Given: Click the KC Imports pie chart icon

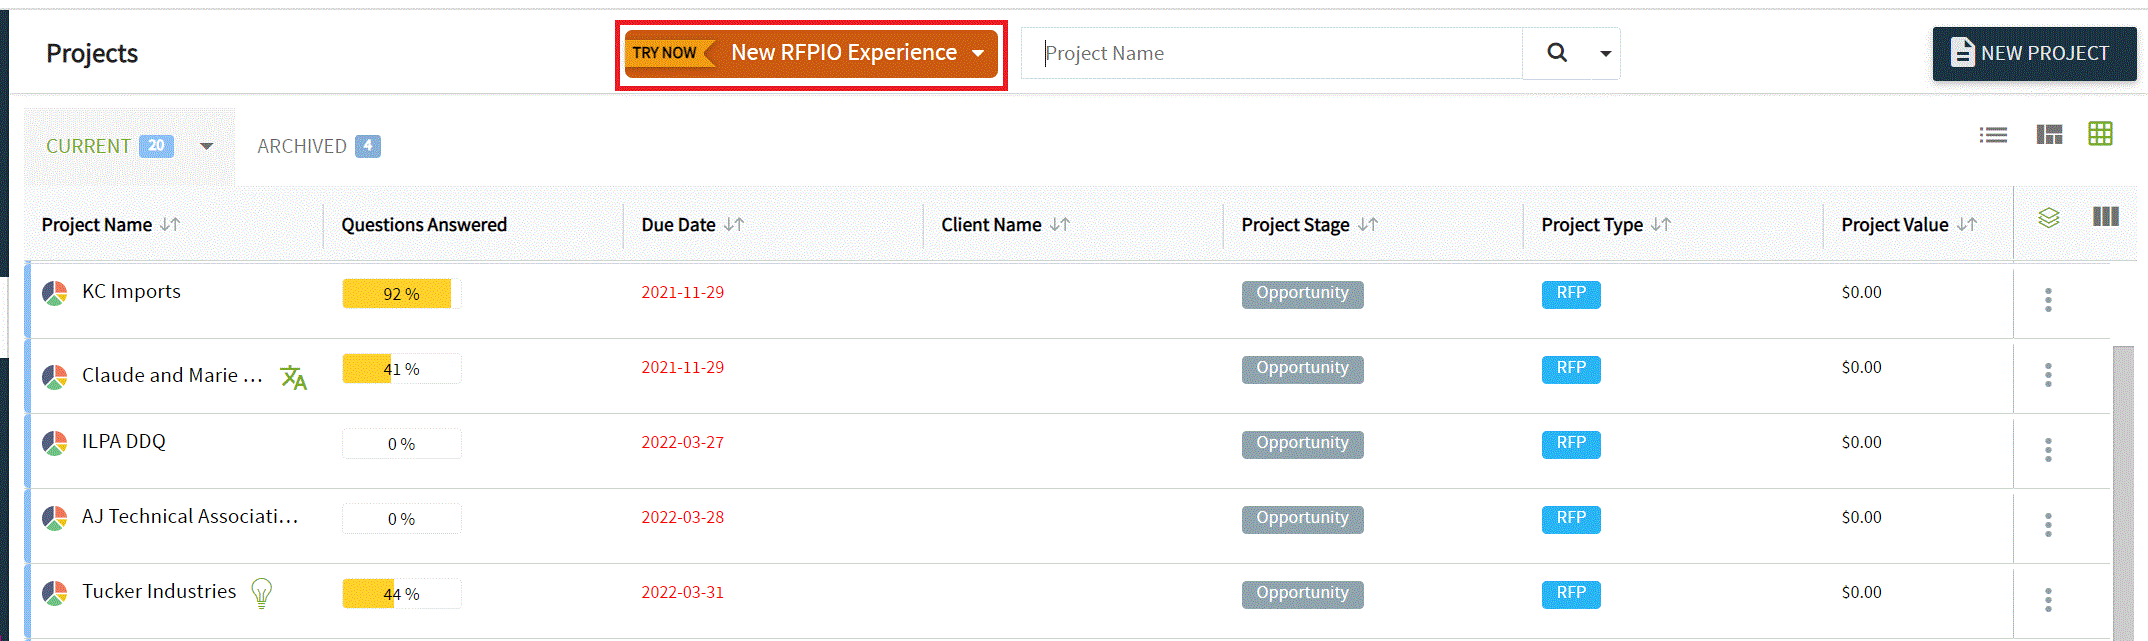Looking at the screenshot, I should pos(55,293).
